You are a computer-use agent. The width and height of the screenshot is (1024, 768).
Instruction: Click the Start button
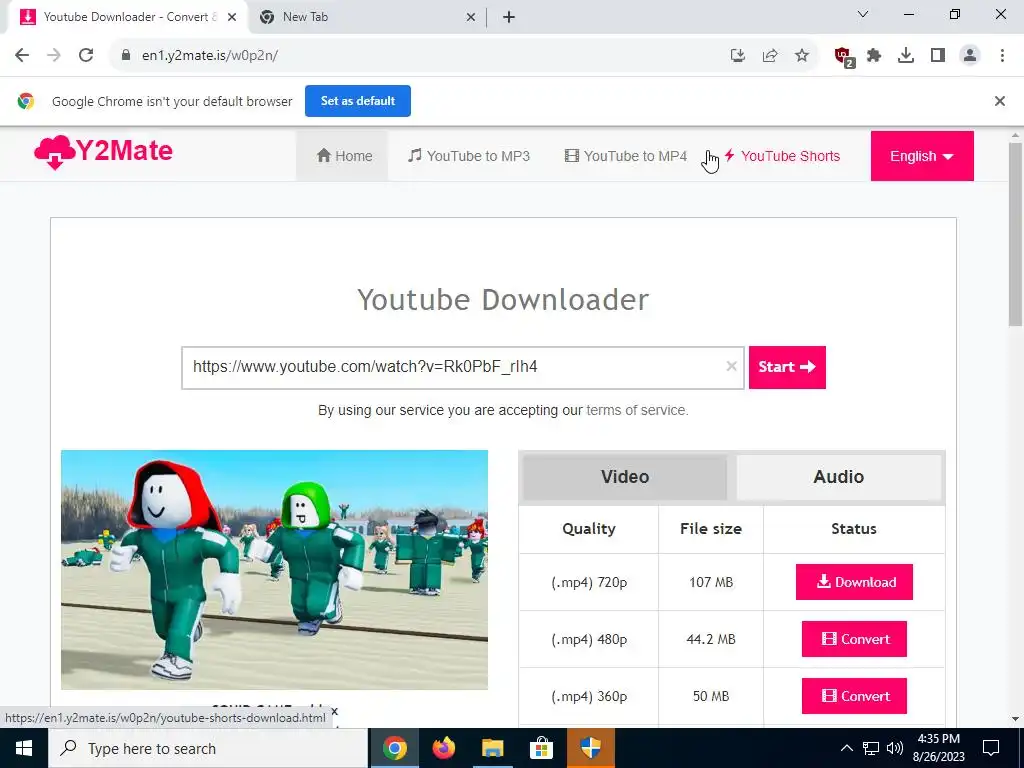click(787, 367)
